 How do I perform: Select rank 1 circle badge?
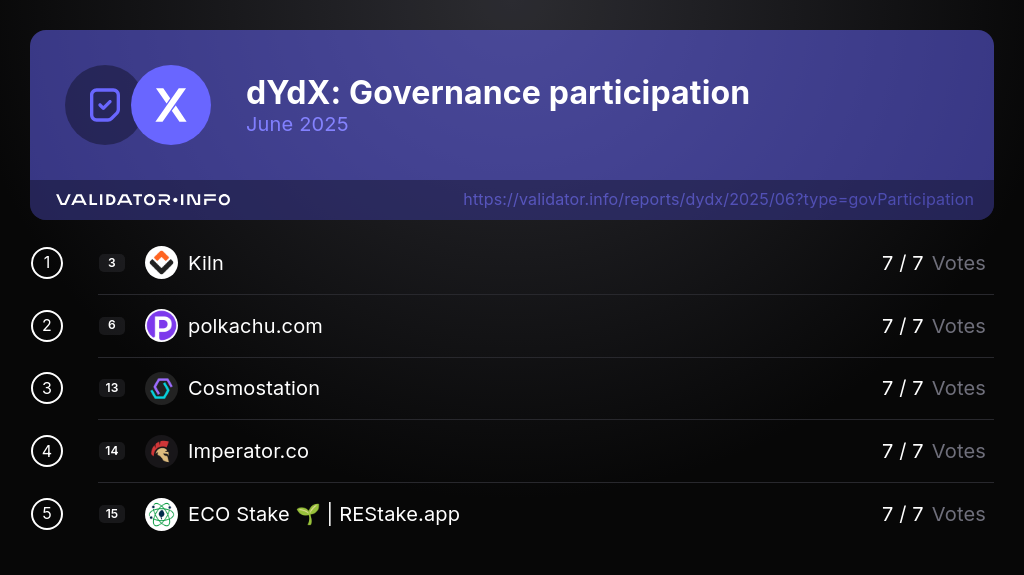pos(47,263)
